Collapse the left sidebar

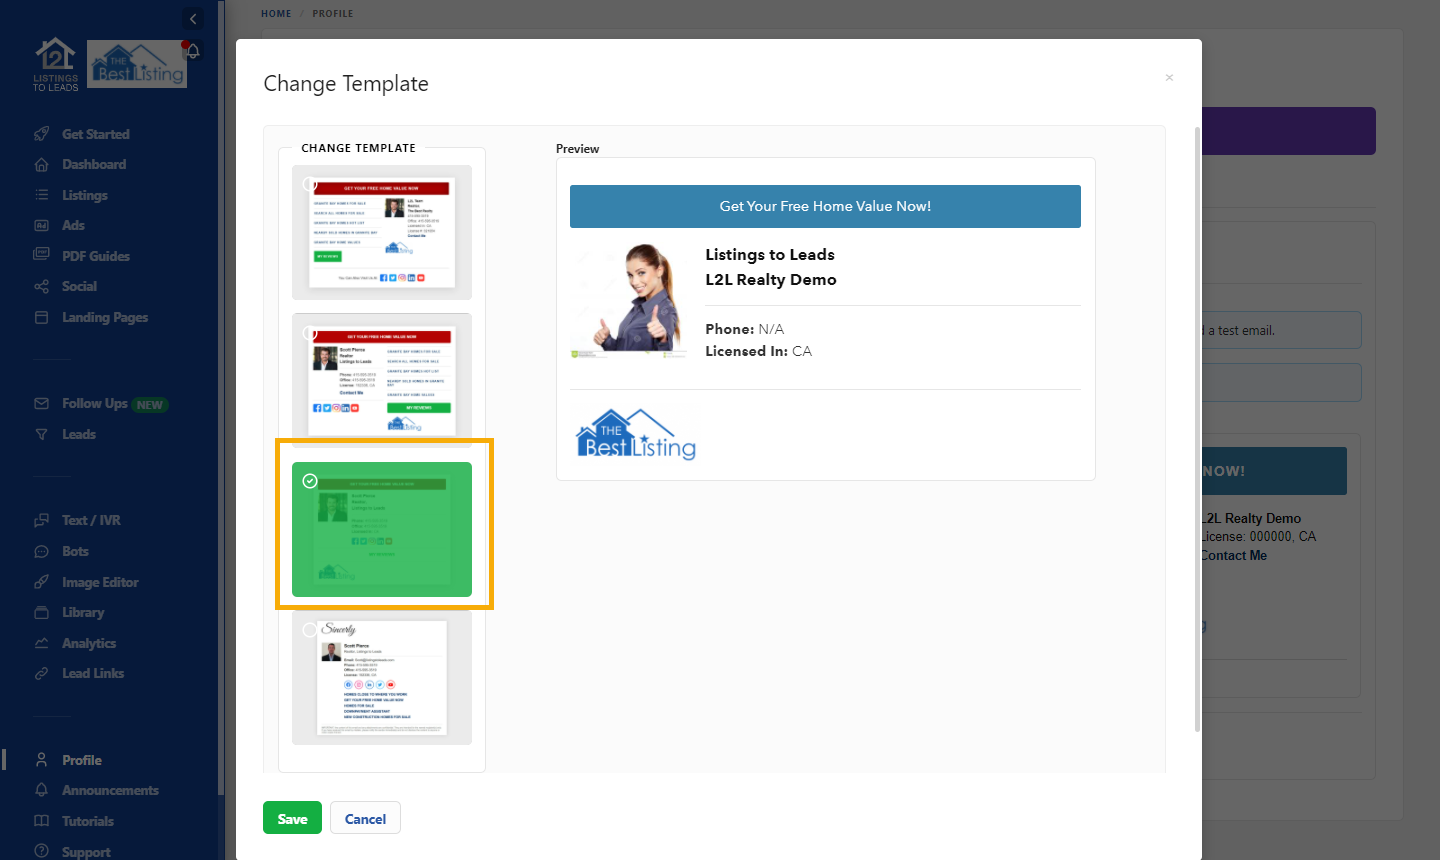tap(192, 18)
